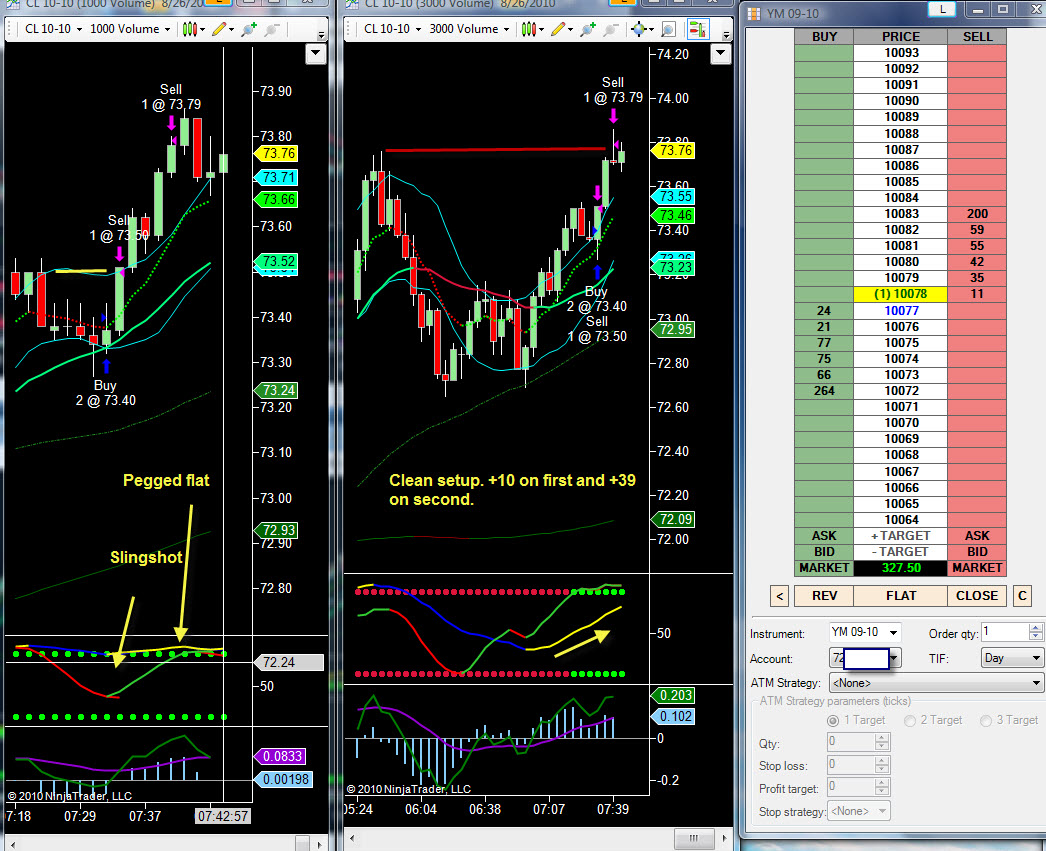Click zoom in magnifier in 1000 Volume chart
The height and width of the screenshot is (851, 1046).
249,29
